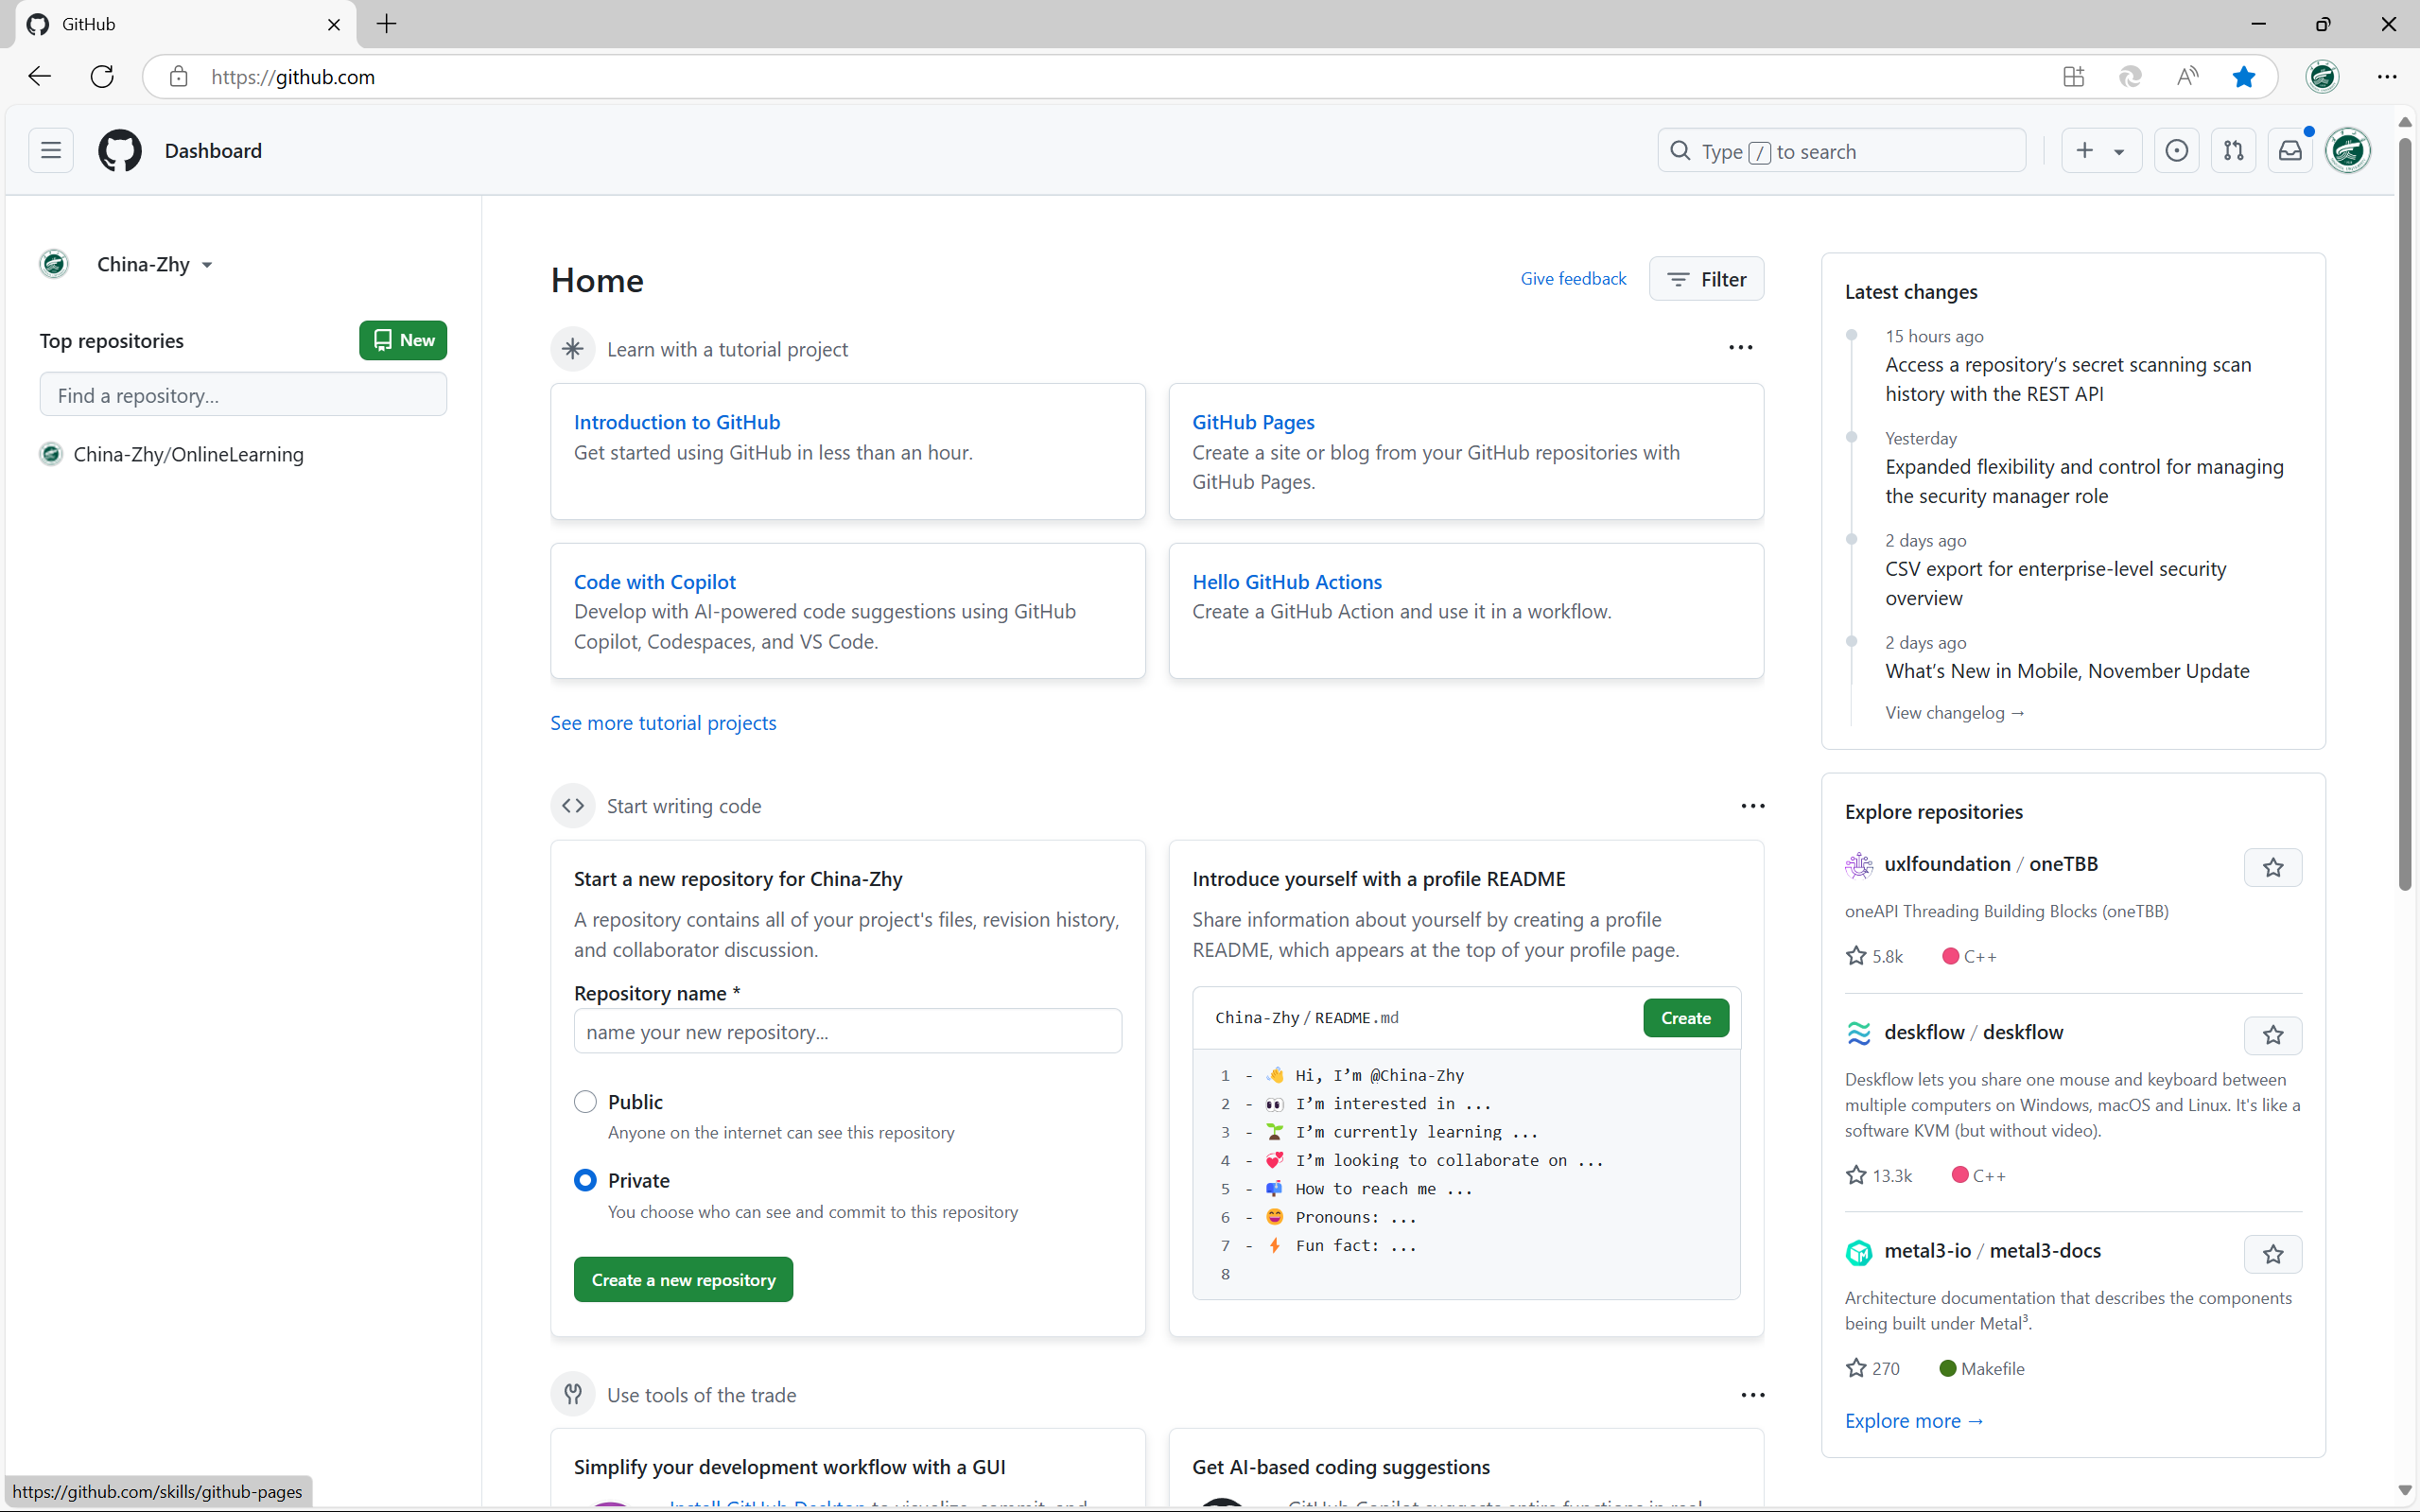Image resolution: width=2420 pixels, height=1512 pixels.
Task: Open browser settings and more menu
Action: [2387, 77]
